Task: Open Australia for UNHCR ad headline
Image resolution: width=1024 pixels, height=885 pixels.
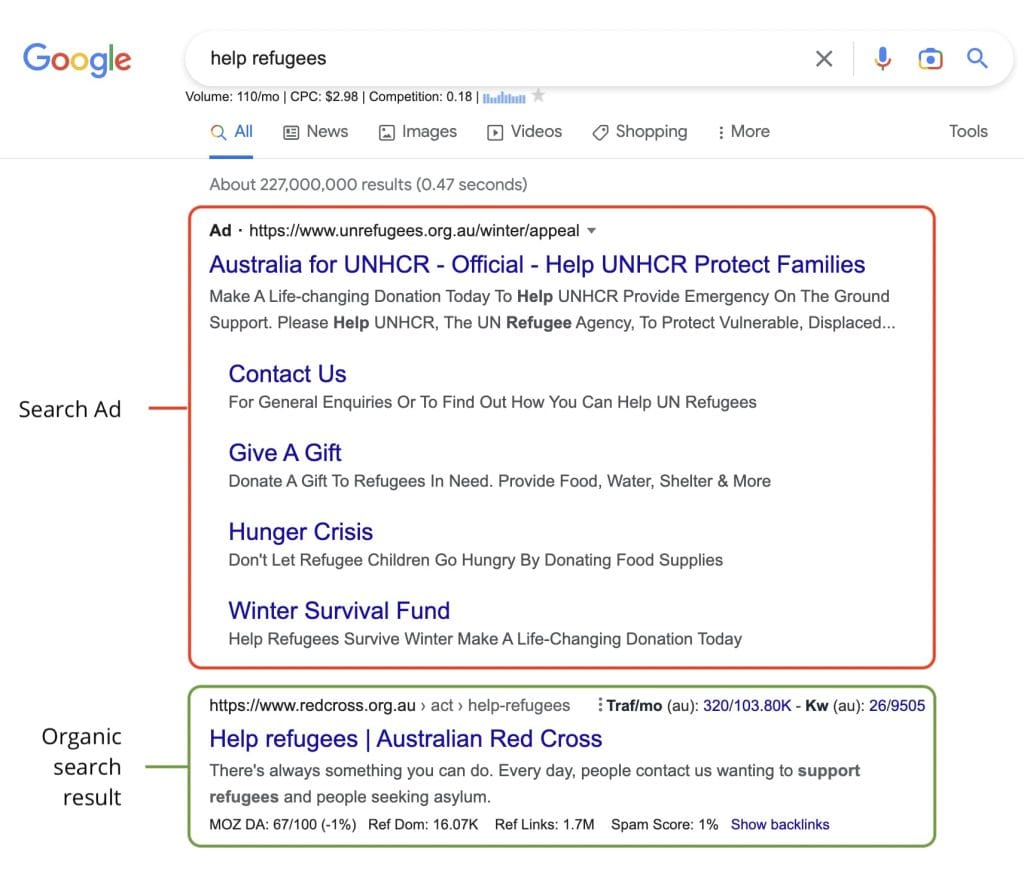Action: click(x=537, y=265)
